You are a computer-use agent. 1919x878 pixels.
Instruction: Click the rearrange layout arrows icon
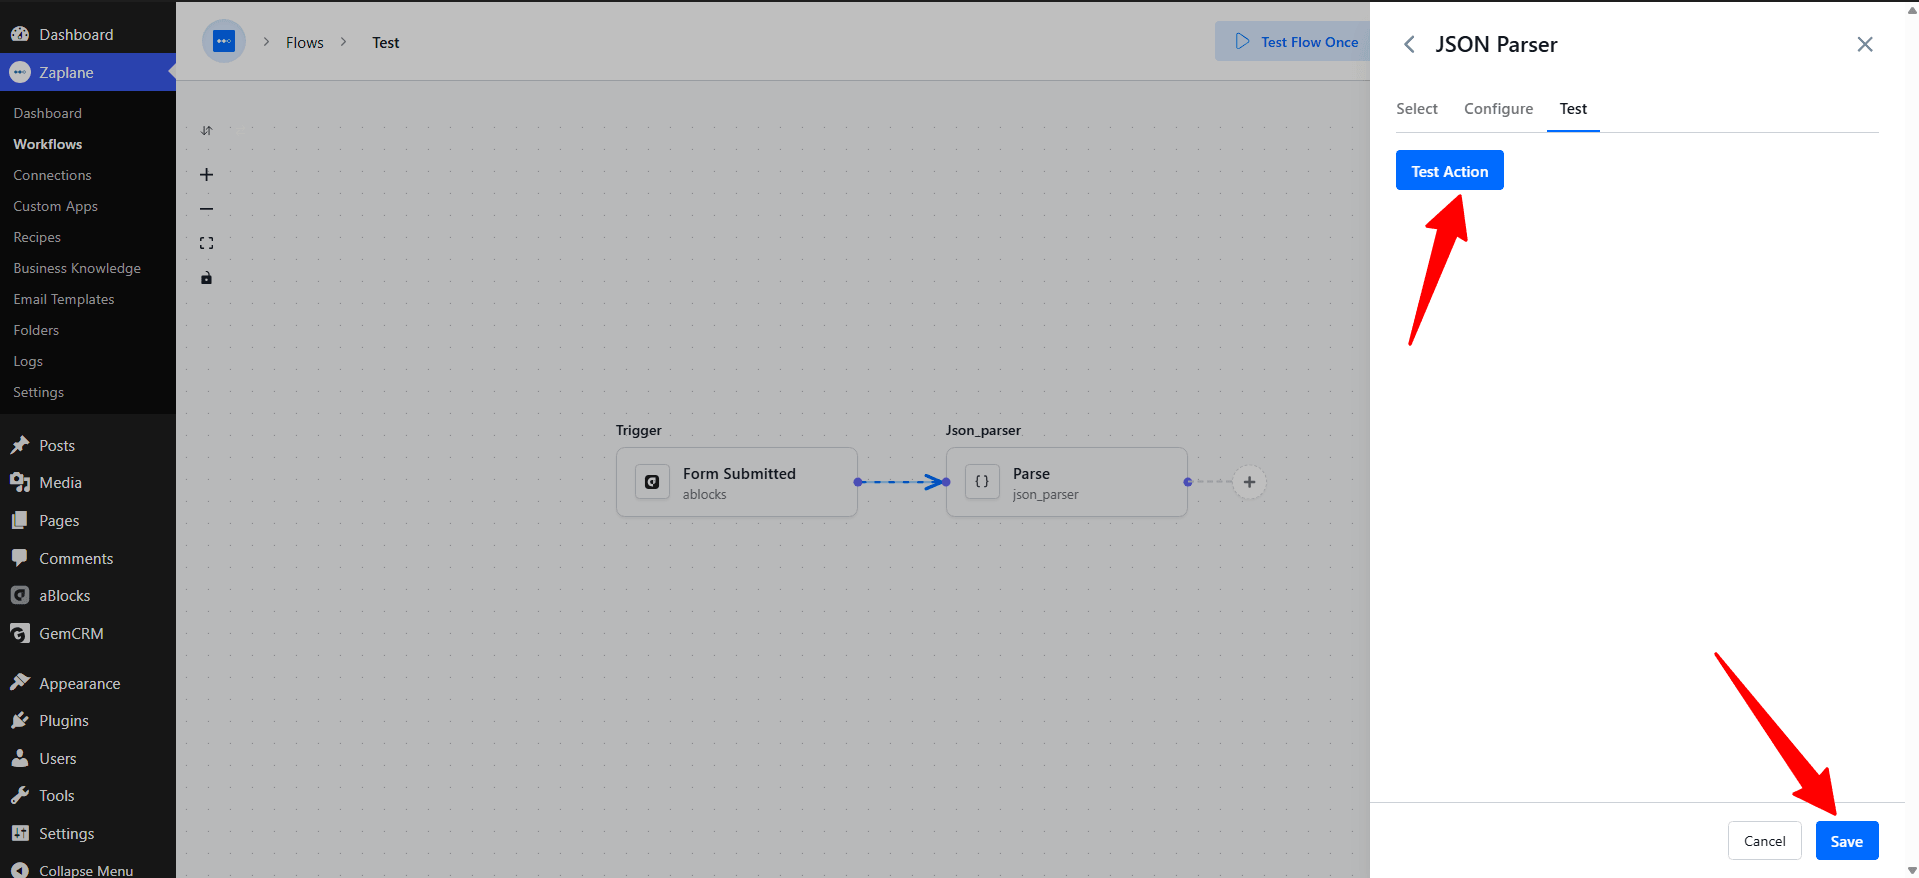[206, 131]
